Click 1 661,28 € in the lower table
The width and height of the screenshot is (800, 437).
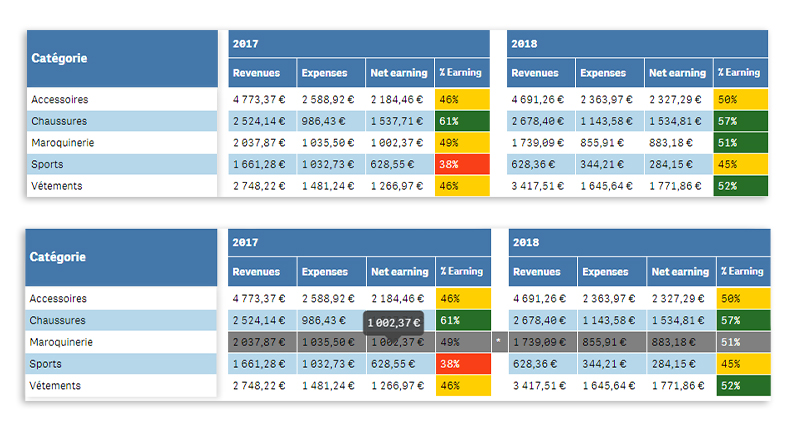259,364
